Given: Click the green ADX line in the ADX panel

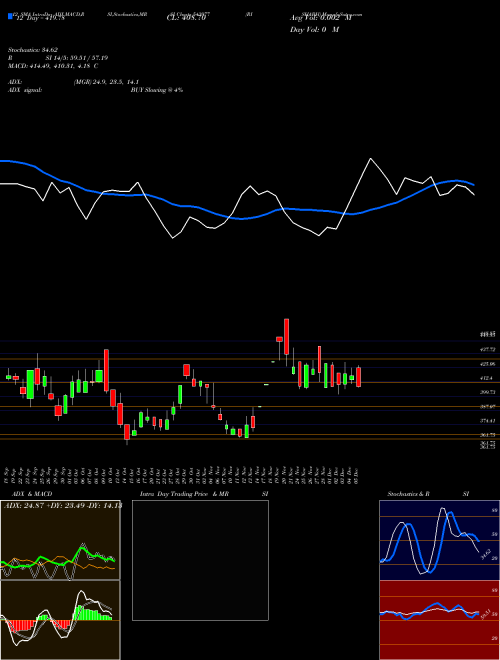Looking at the screenshot, I should 81,549.
